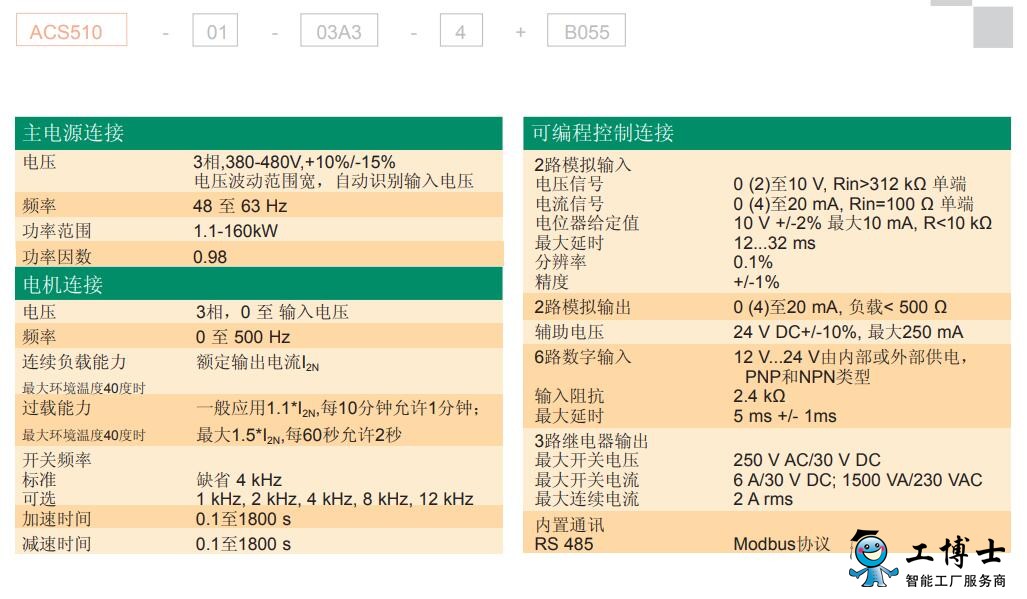This screenshot has height=599, width=1027.
Task: Click the 10 V +/-2% 最大10 mA value
Action: pyautogui.click(x=863, y=223)
